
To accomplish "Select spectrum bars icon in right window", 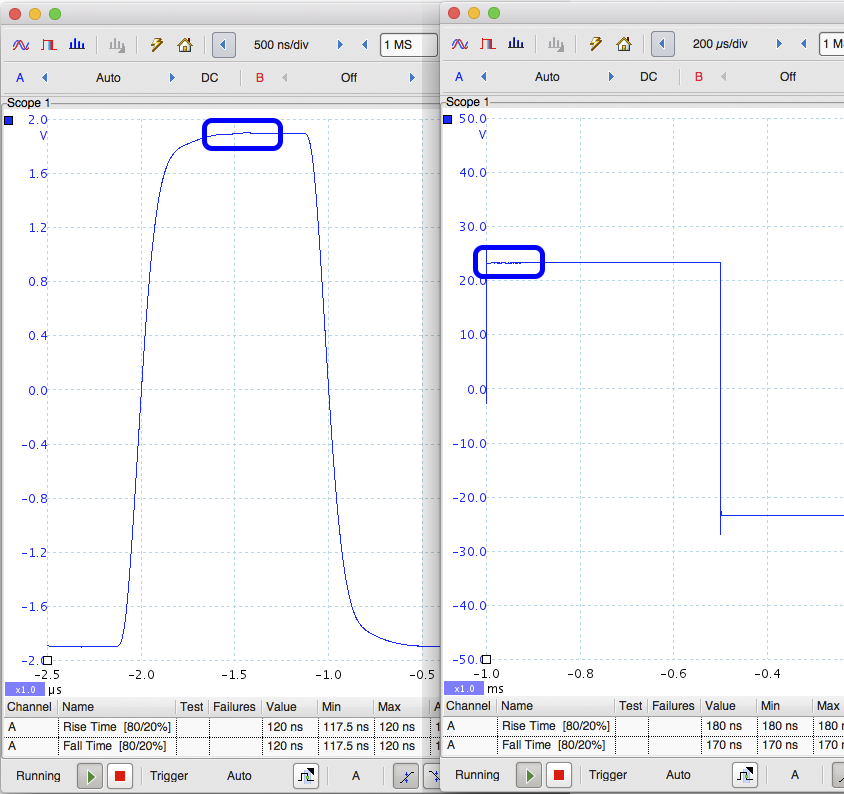I will [516, 44].
